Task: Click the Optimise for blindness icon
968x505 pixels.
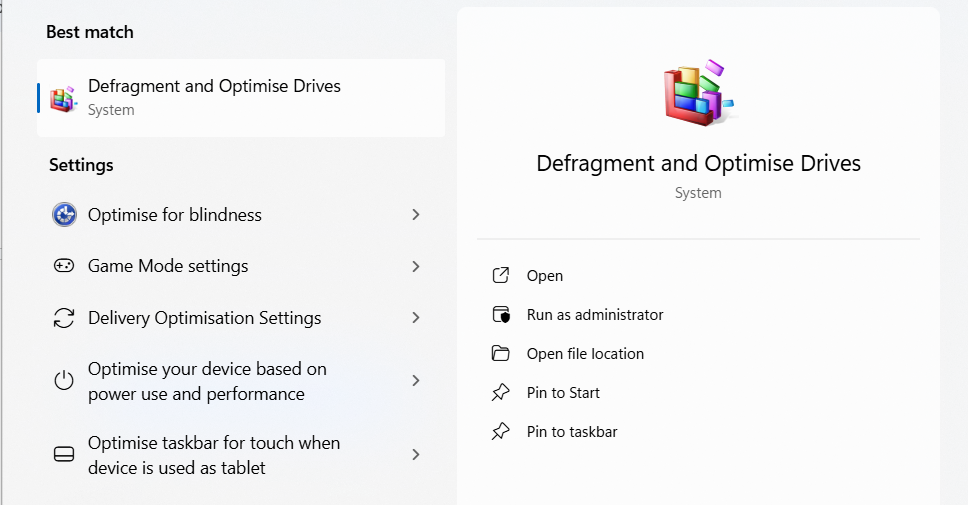Action: [64, 215]
